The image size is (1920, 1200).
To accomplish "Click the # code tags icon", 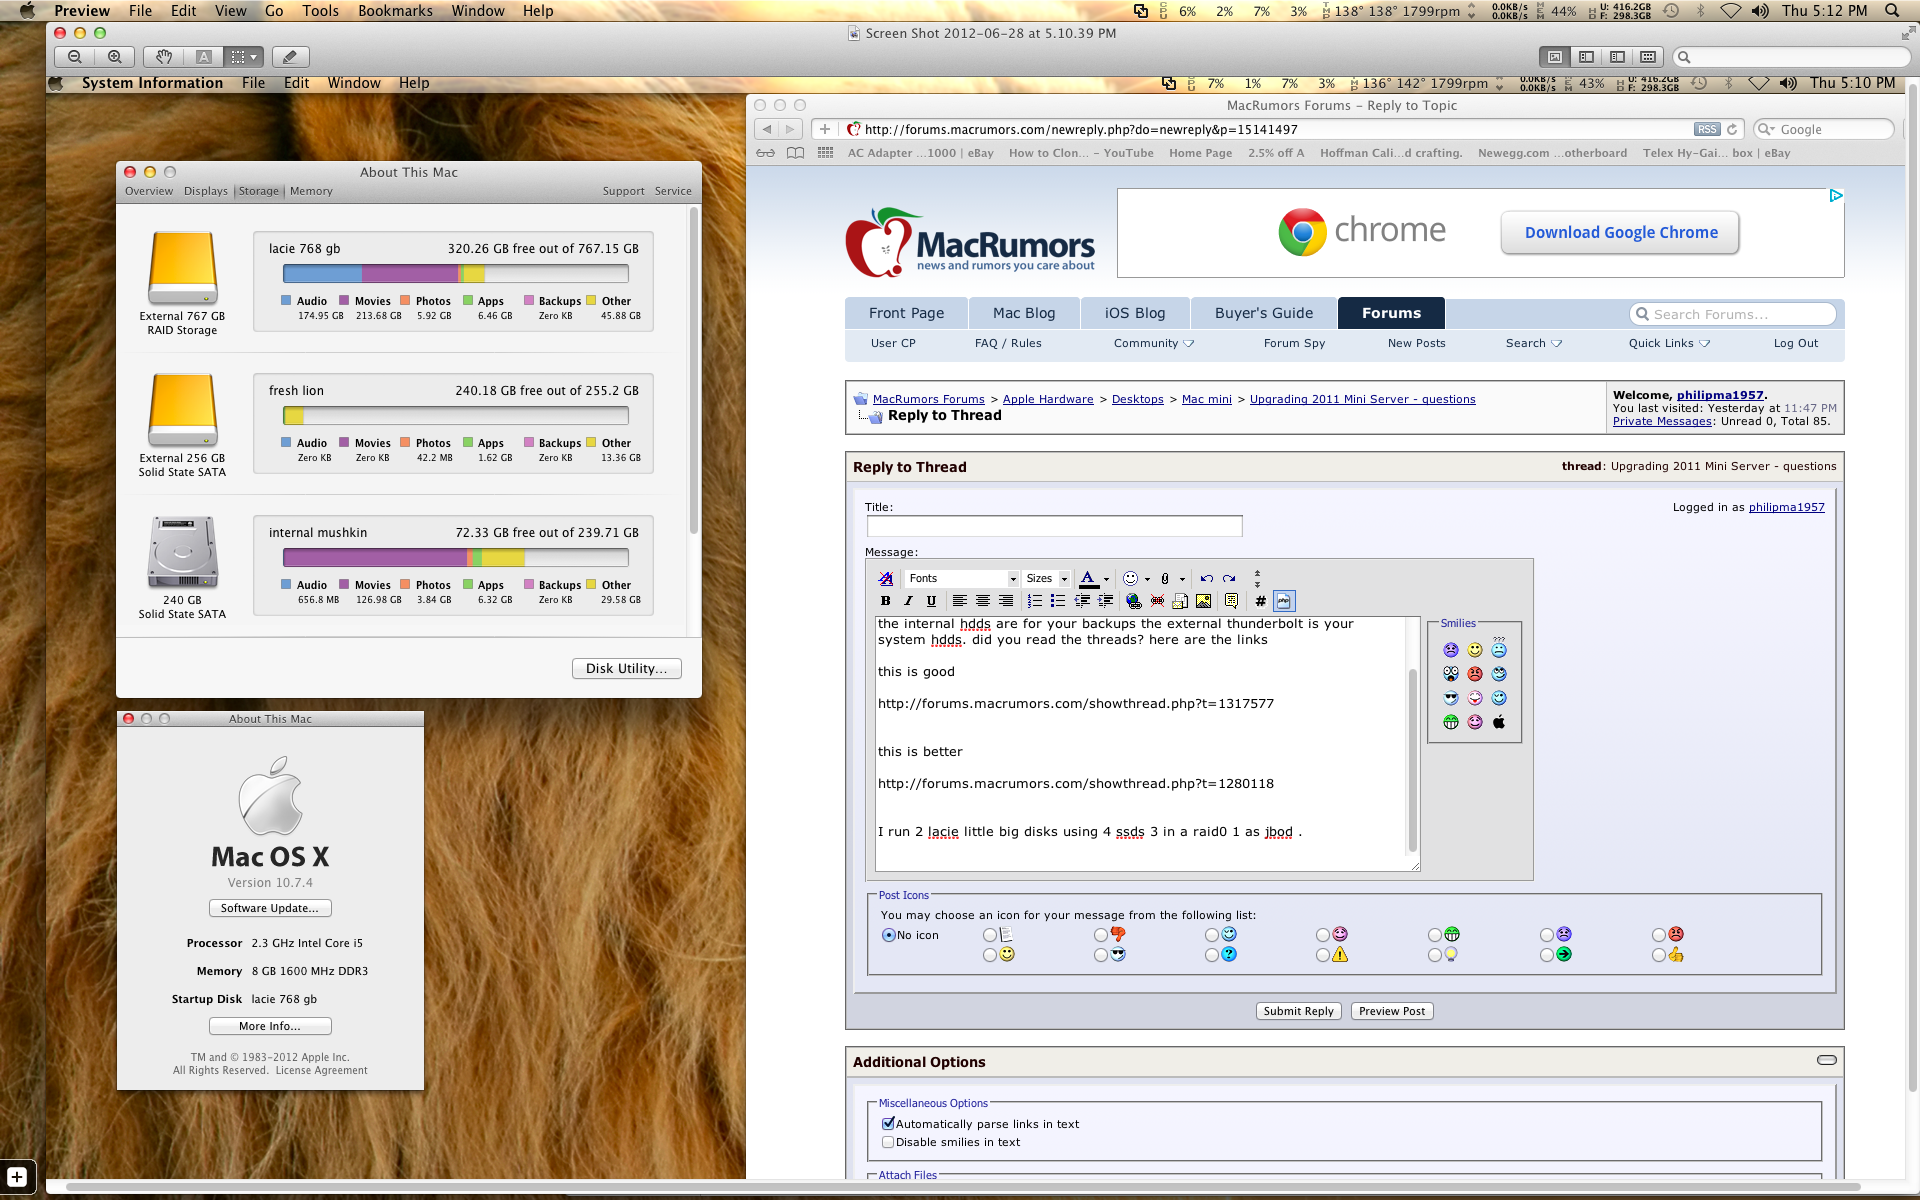I will click(x=1261, y=601).
